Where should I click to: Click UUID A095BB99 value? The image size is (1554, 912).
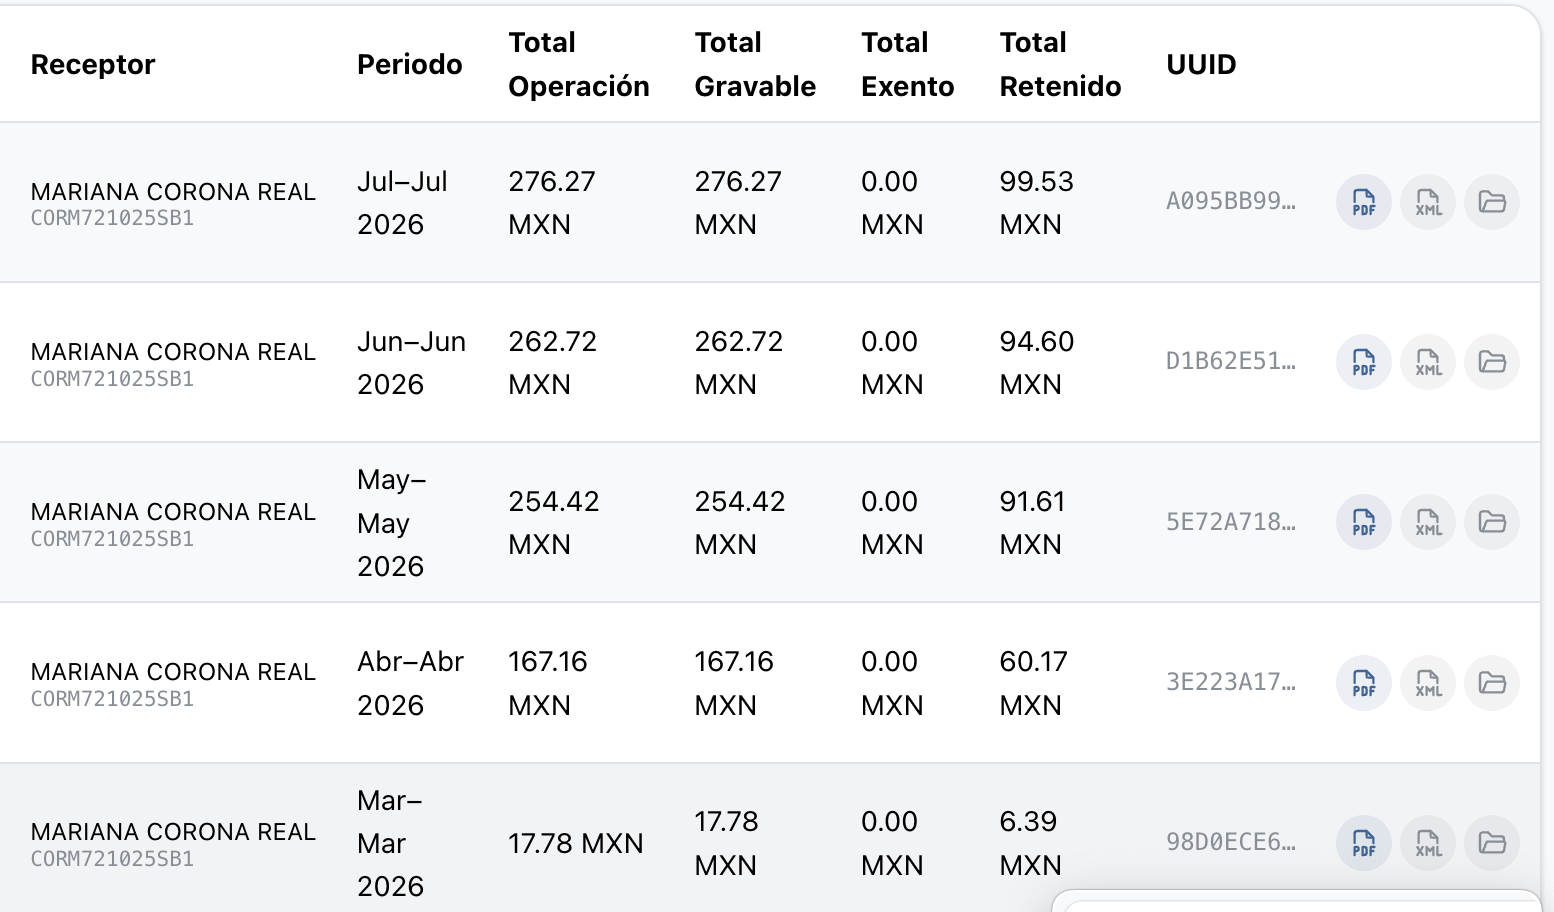pos(1231,201)
